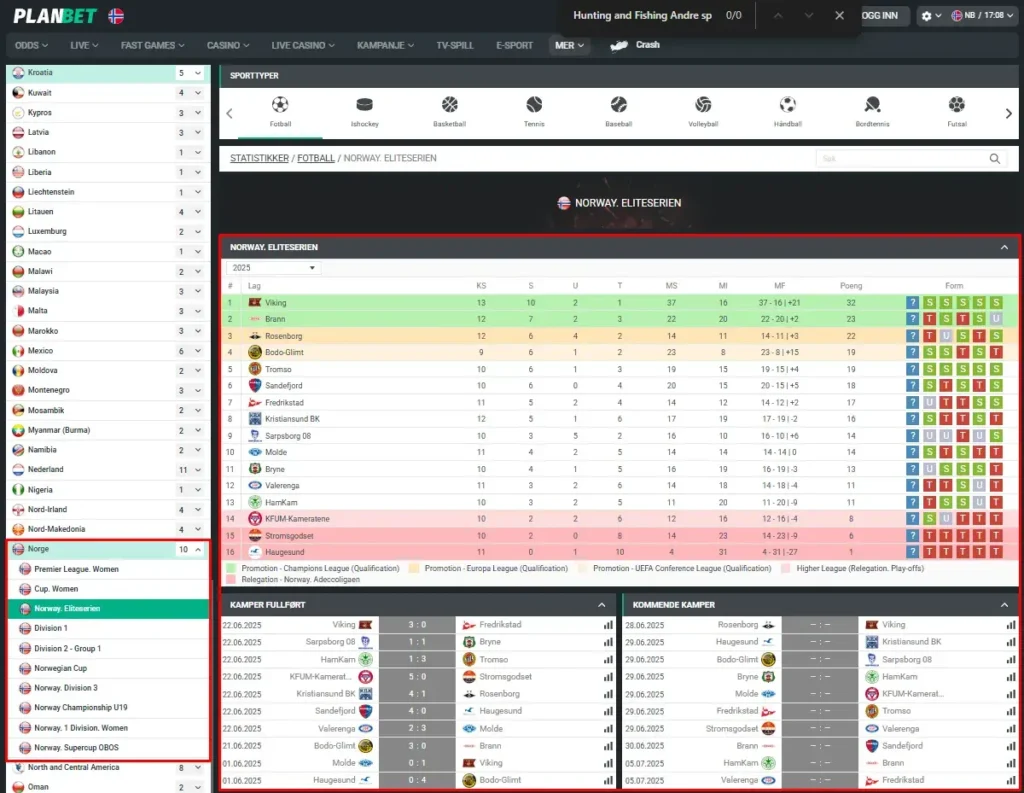Click the STATISTIKKER breadcrumb link
This screenshot has width=1024, height=793.
(259, 158)
